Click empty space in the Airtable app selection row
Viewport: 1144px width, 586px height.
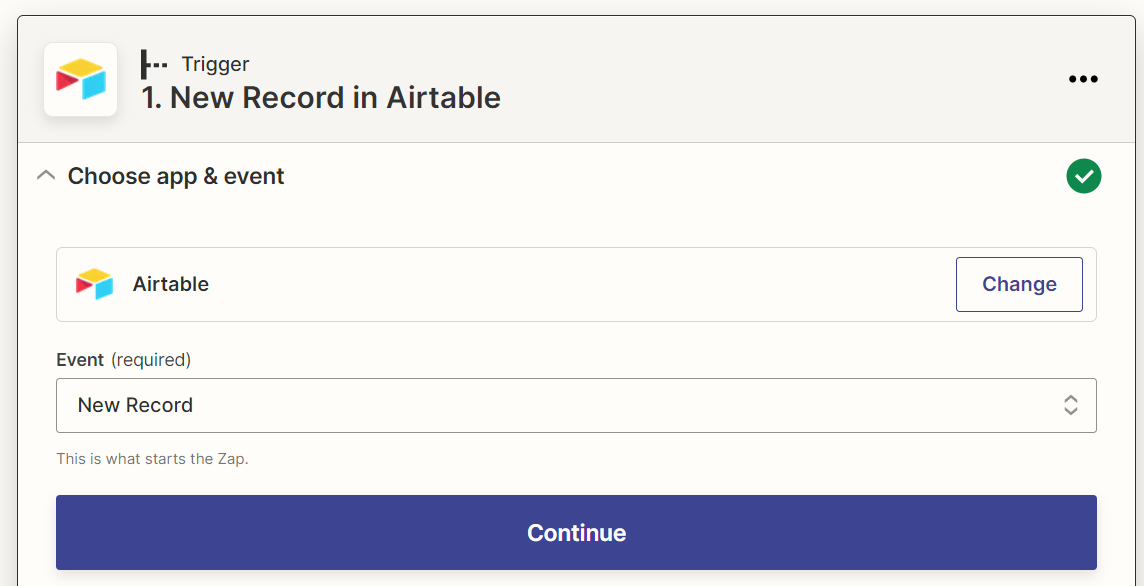click(x=576, y=284)
